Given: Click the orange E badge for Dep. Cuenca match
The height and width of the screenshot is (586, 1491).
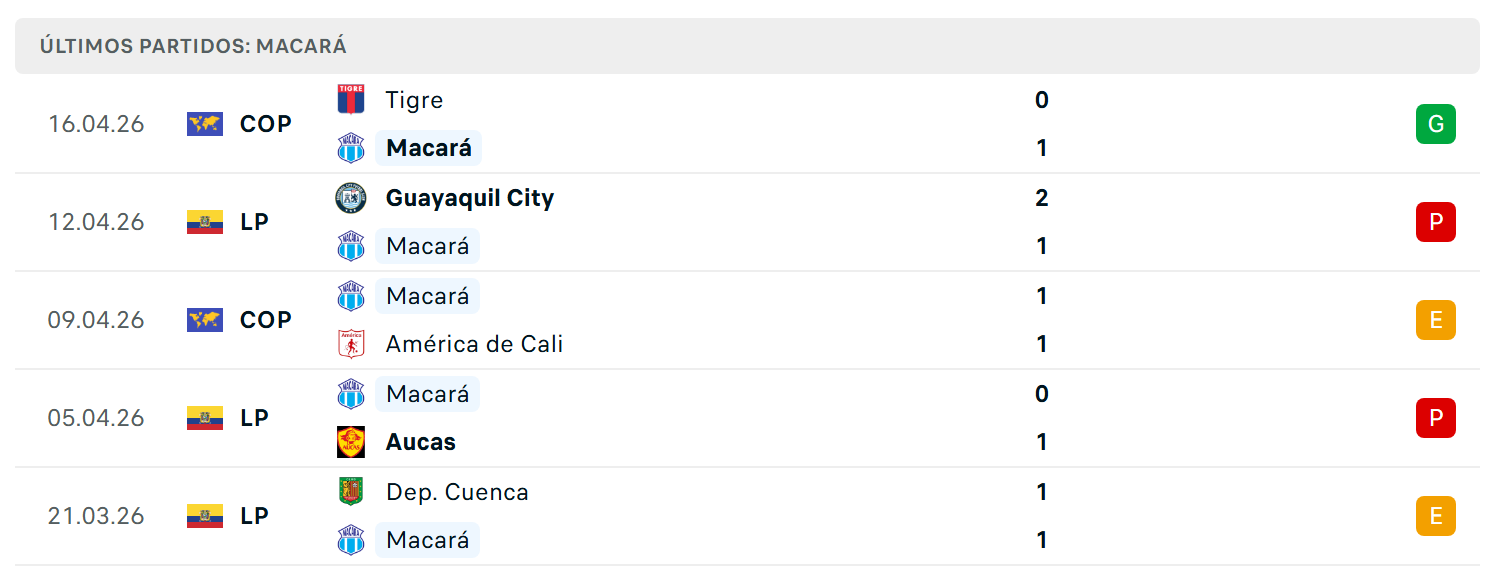Looking at the screenshot, I should click(x=1436, y=516).
